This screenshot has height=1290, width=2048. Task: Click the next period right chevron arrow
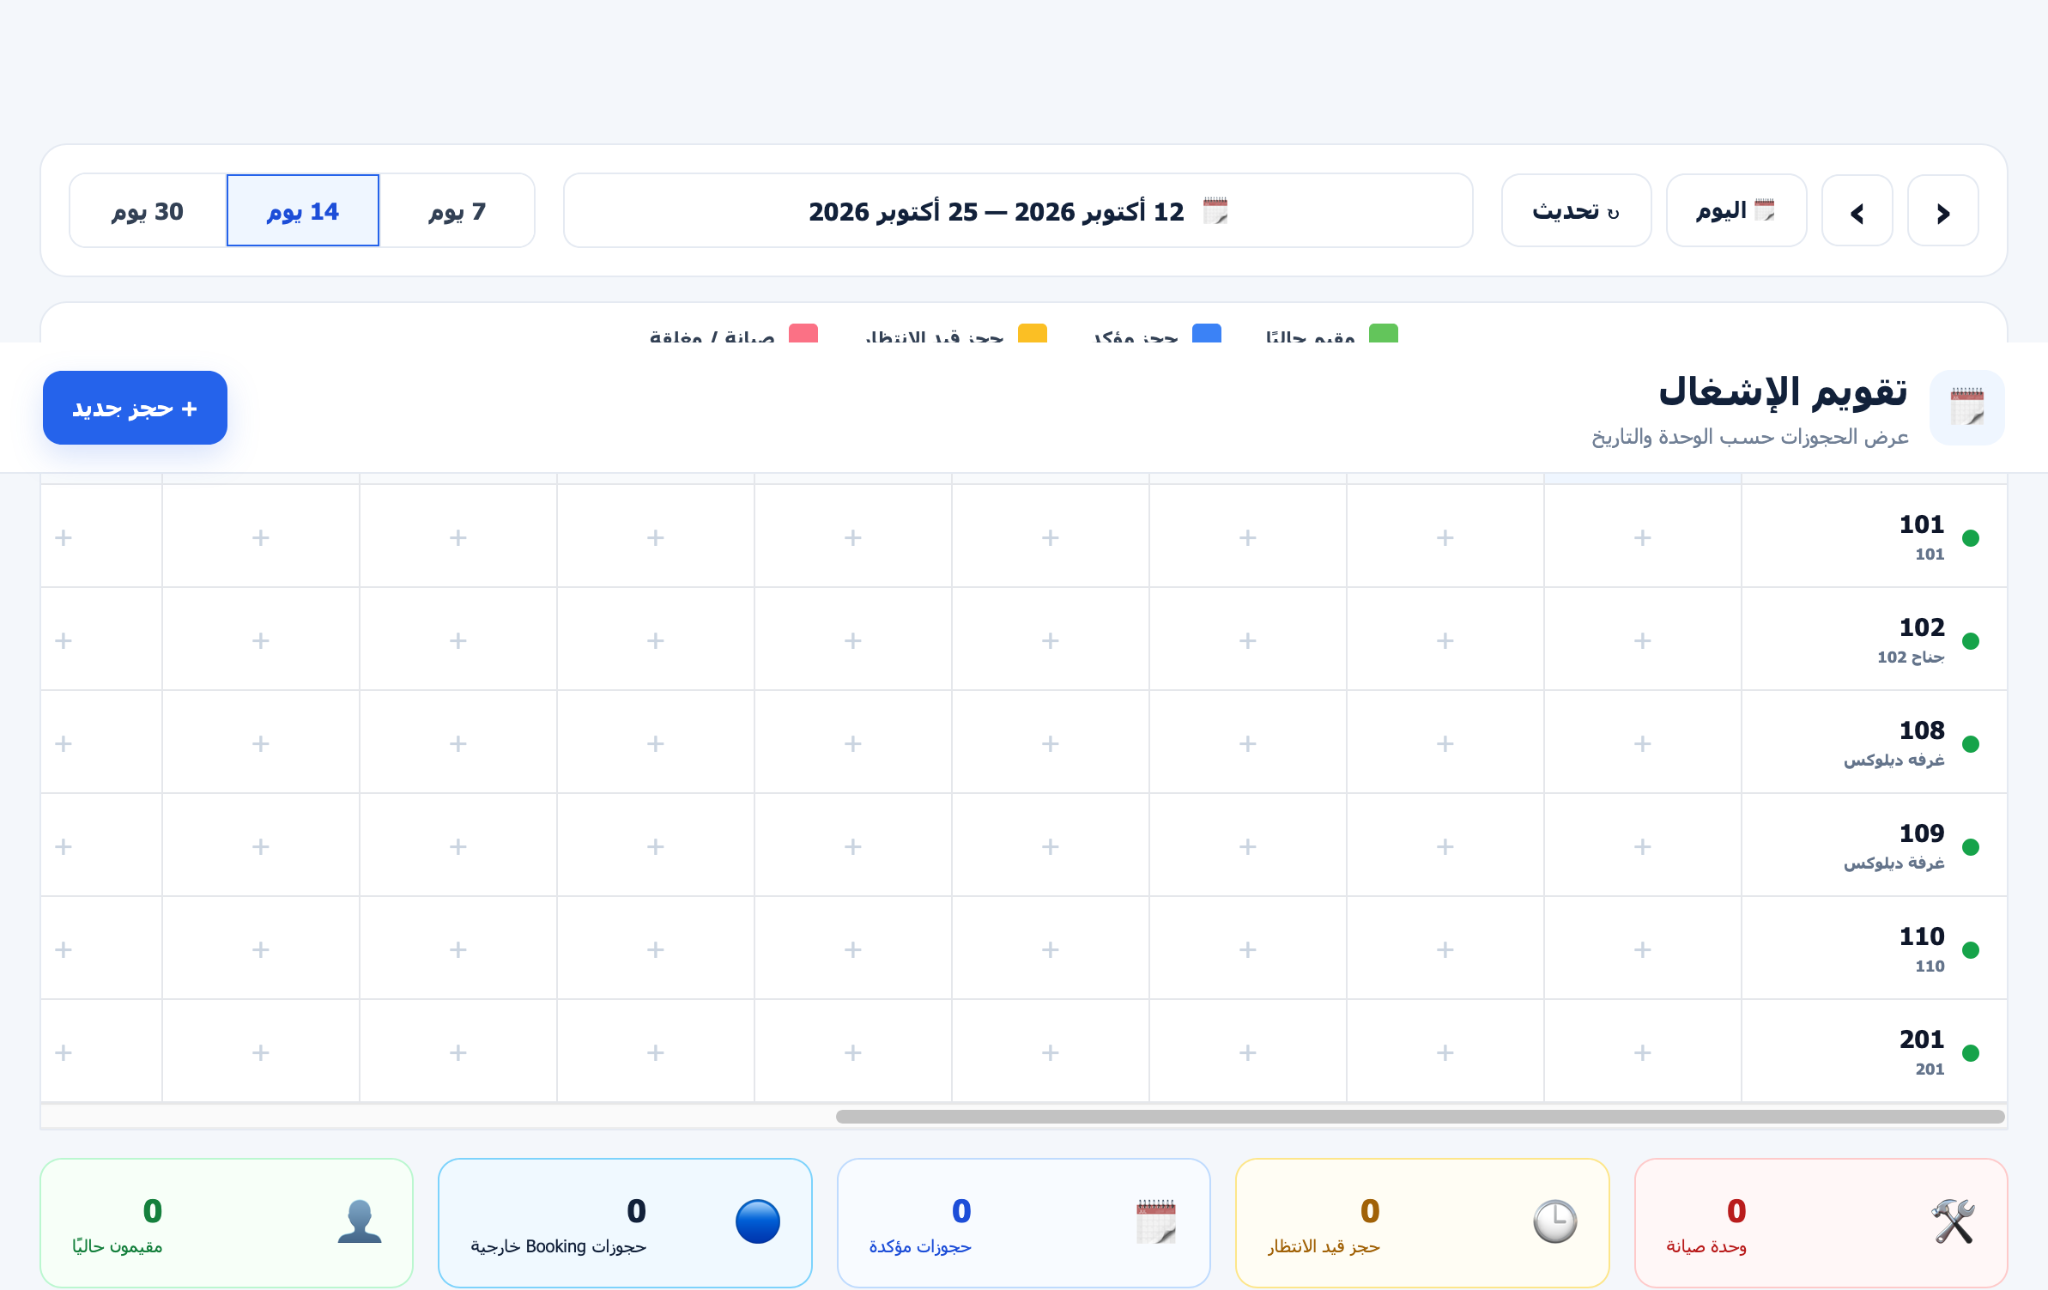point(1942,211)
